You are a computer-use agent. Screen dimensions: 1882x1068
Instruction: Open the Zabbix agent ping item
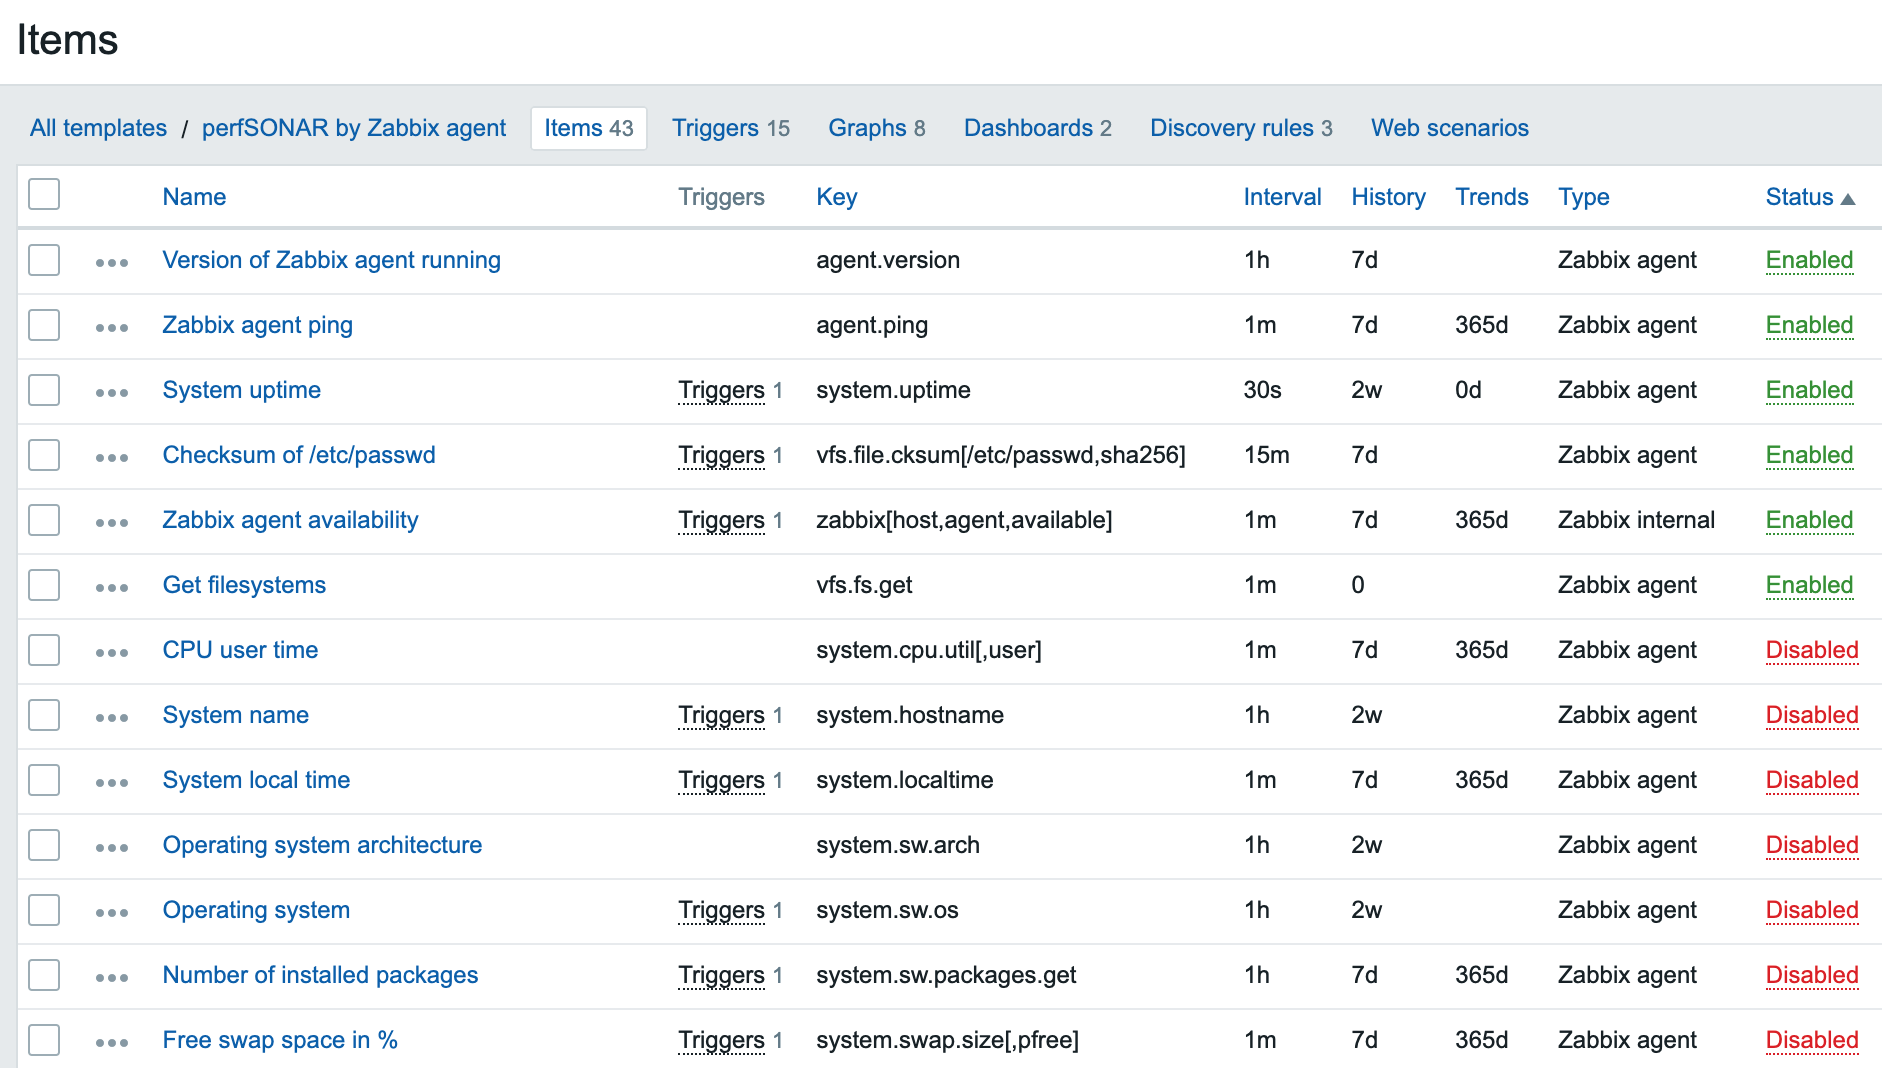(x=258, y=325)
